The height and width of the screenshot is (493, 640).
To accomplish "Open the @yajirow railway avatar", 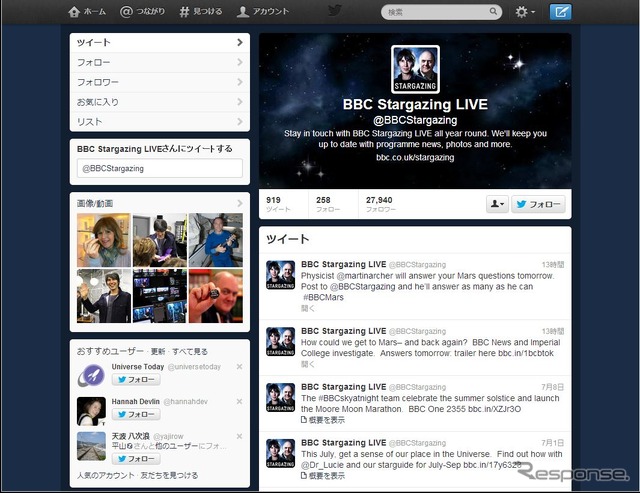I will tap(91, 446).
